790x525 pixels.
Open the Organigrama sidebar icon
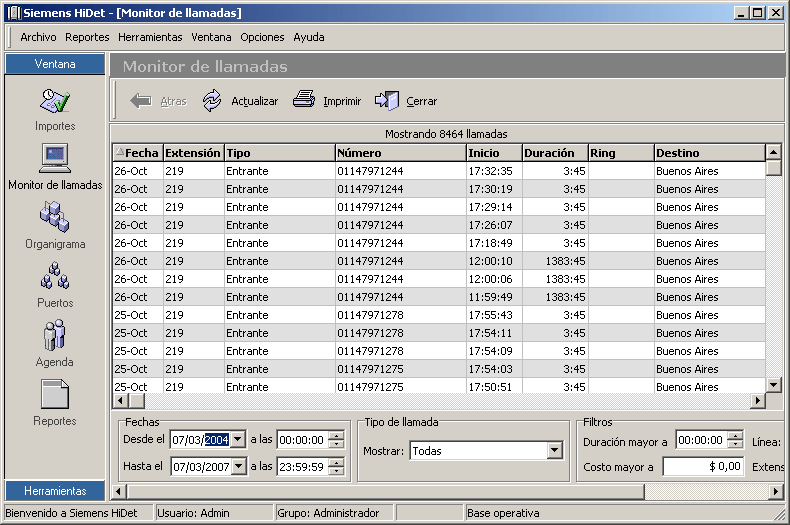(x=55, y=217)
